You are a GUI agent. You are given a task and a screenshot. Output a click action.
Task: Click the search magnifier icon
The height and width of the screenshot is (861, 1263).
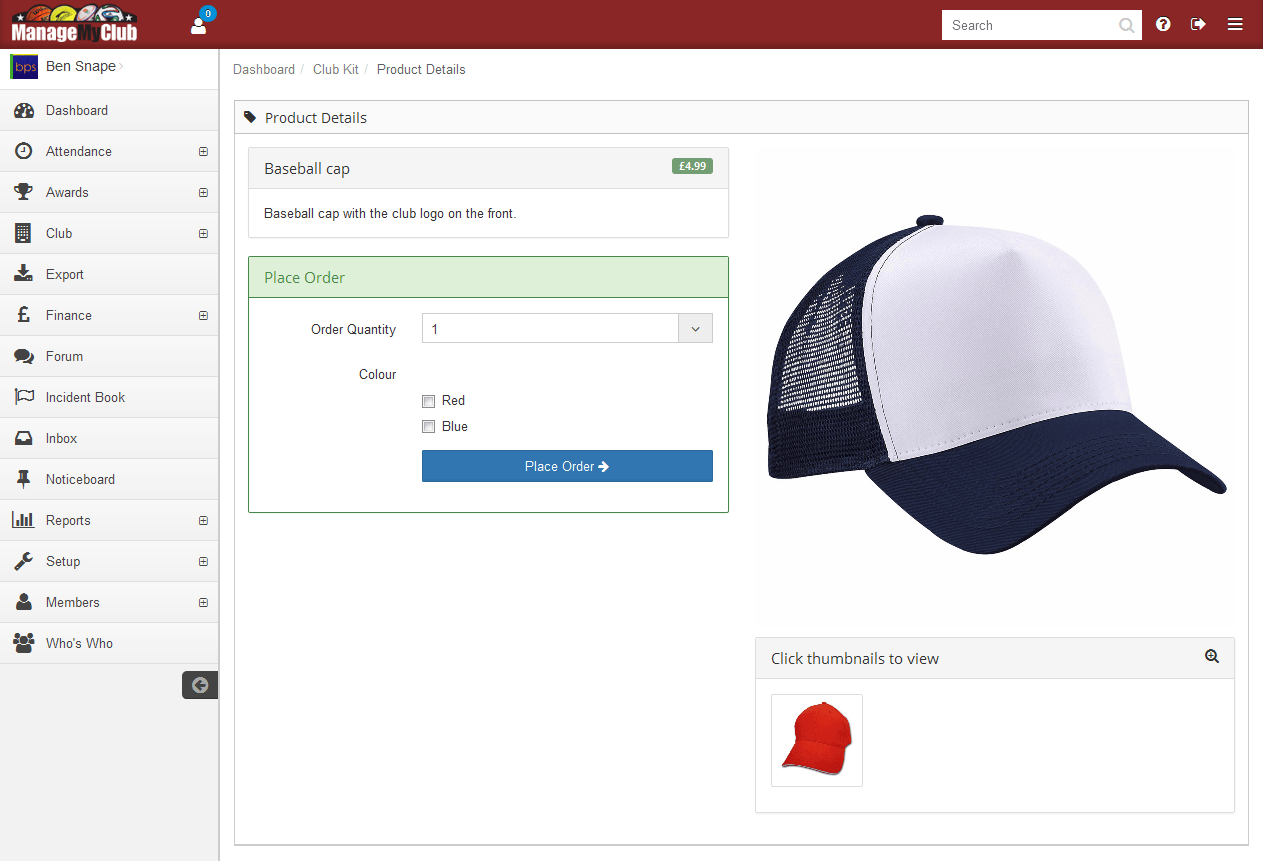(1127, 26)
